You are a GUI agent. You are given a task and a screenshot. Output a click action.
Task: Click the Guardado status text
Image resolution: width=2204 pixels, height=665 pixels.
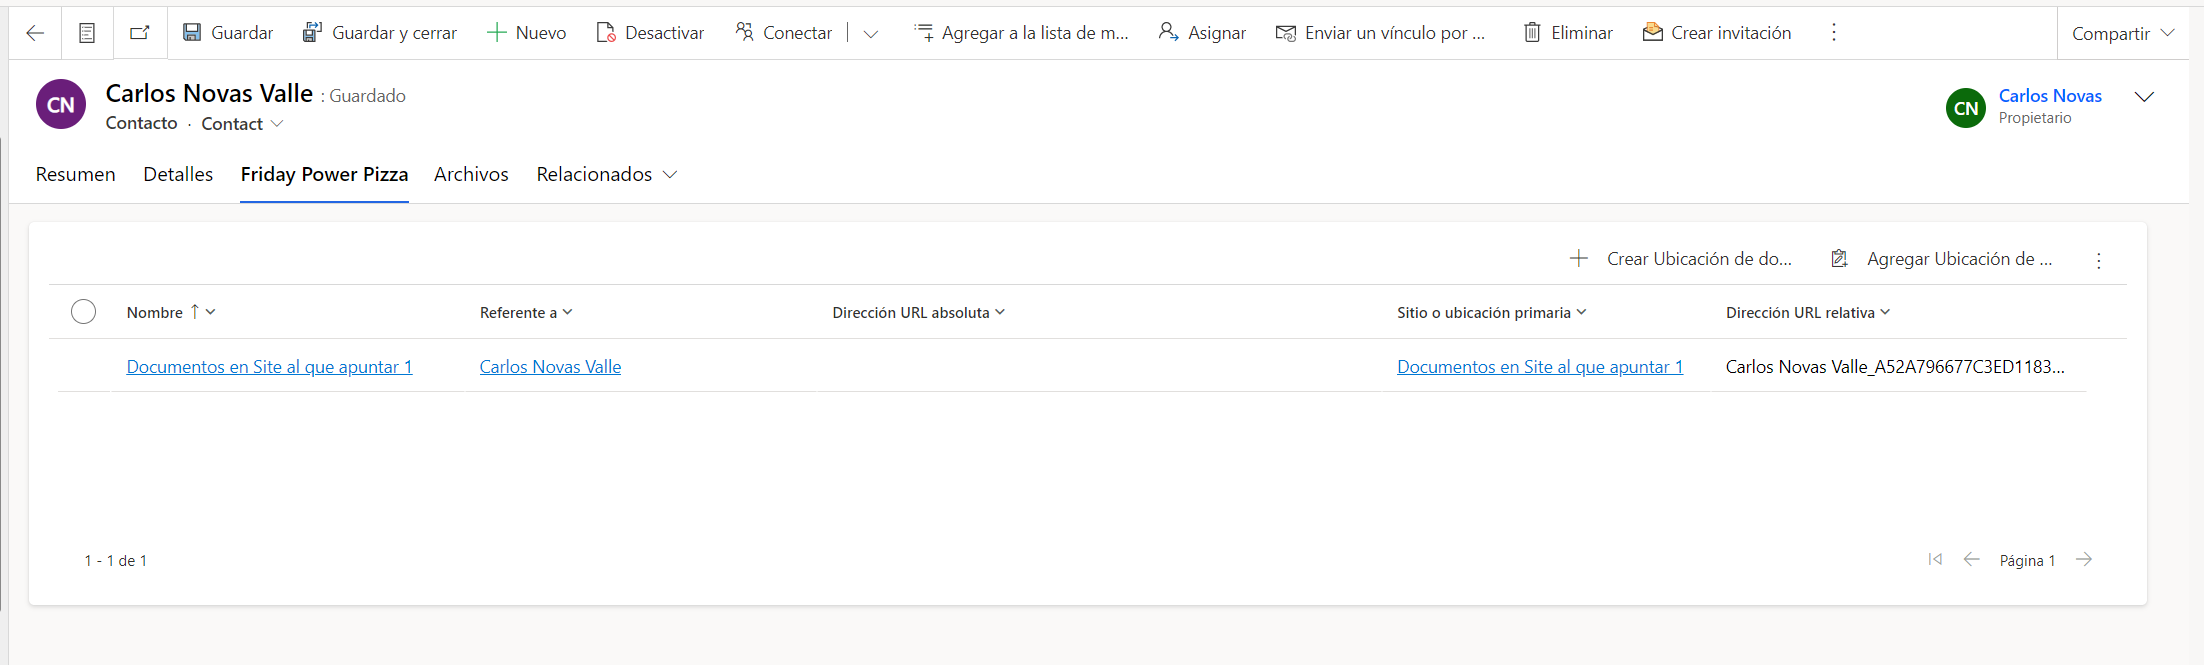tap(368, 96)
